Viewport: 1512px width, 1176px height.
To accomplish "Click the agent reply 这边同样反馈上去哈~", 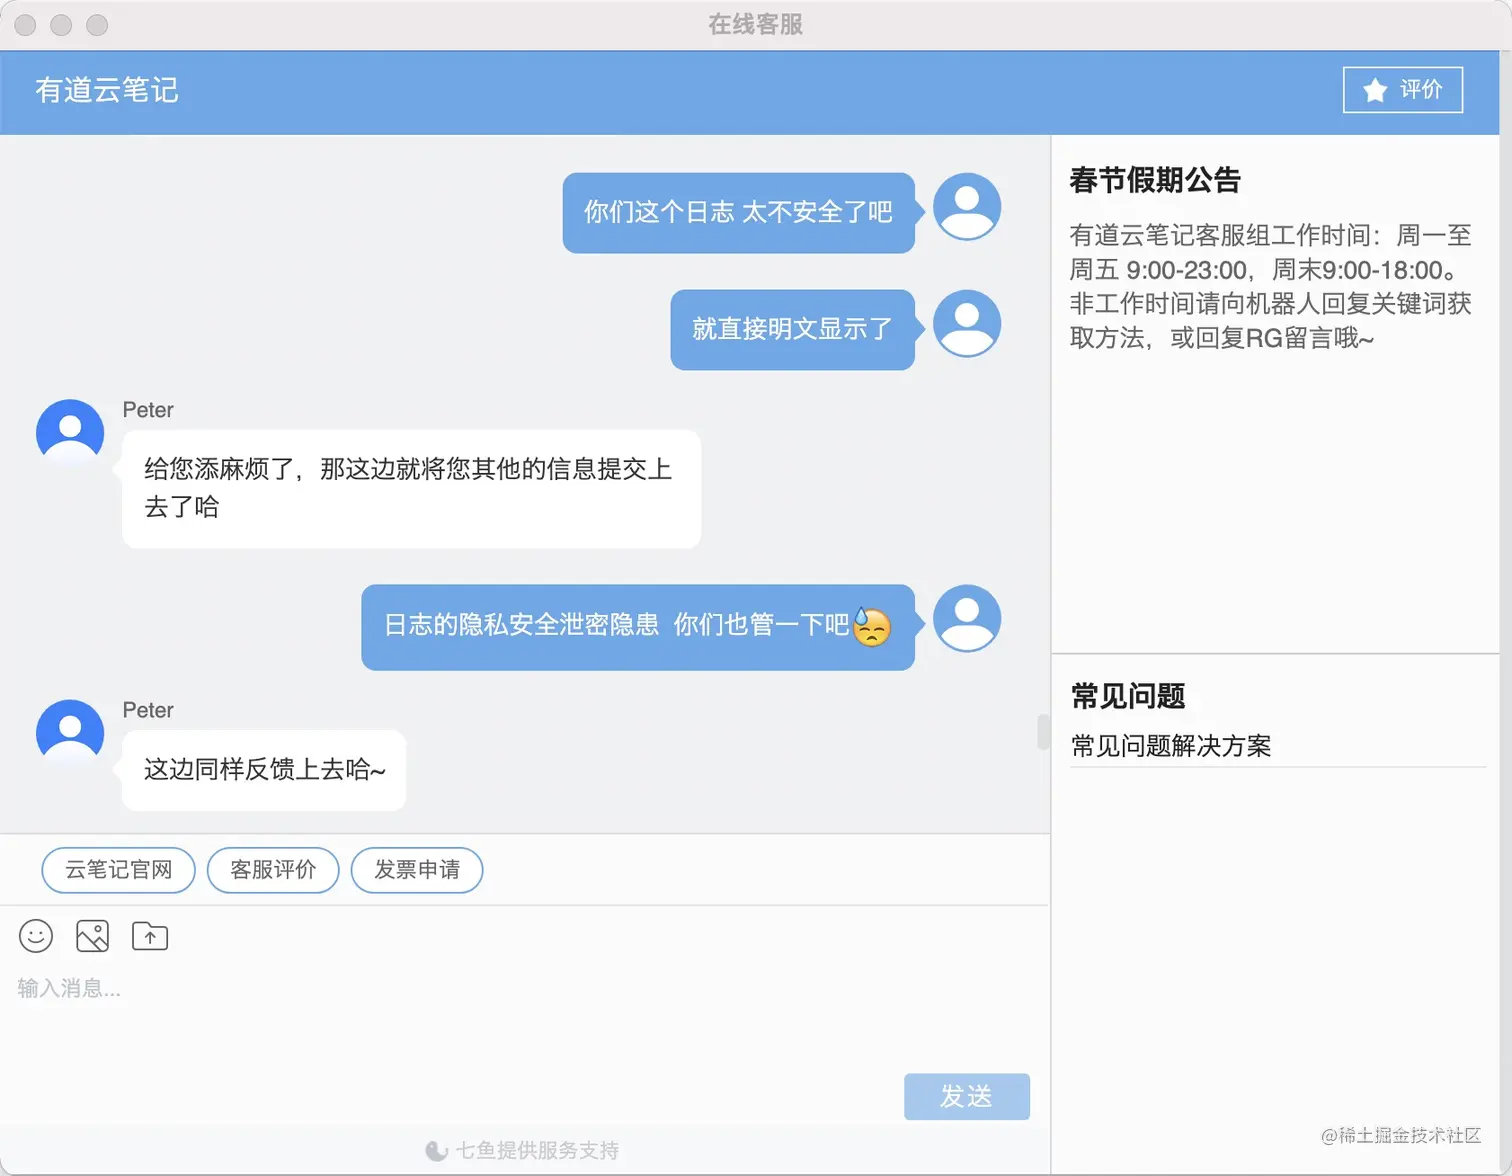I will tap(264, 770).
